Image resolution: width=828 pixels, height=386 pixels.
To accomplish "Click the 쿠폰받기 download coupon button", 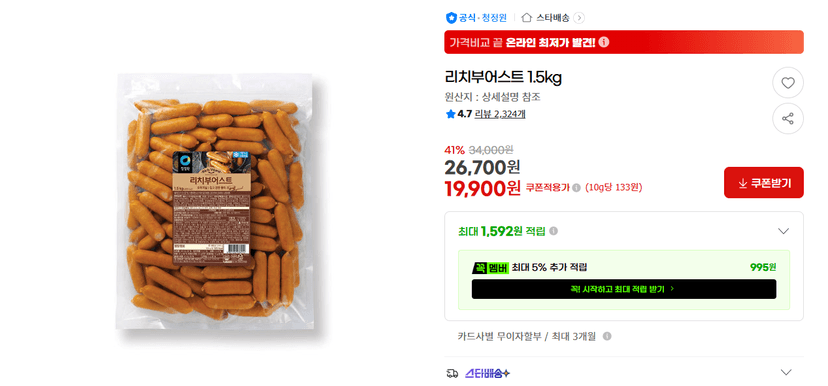I will (x=764, y=183).
